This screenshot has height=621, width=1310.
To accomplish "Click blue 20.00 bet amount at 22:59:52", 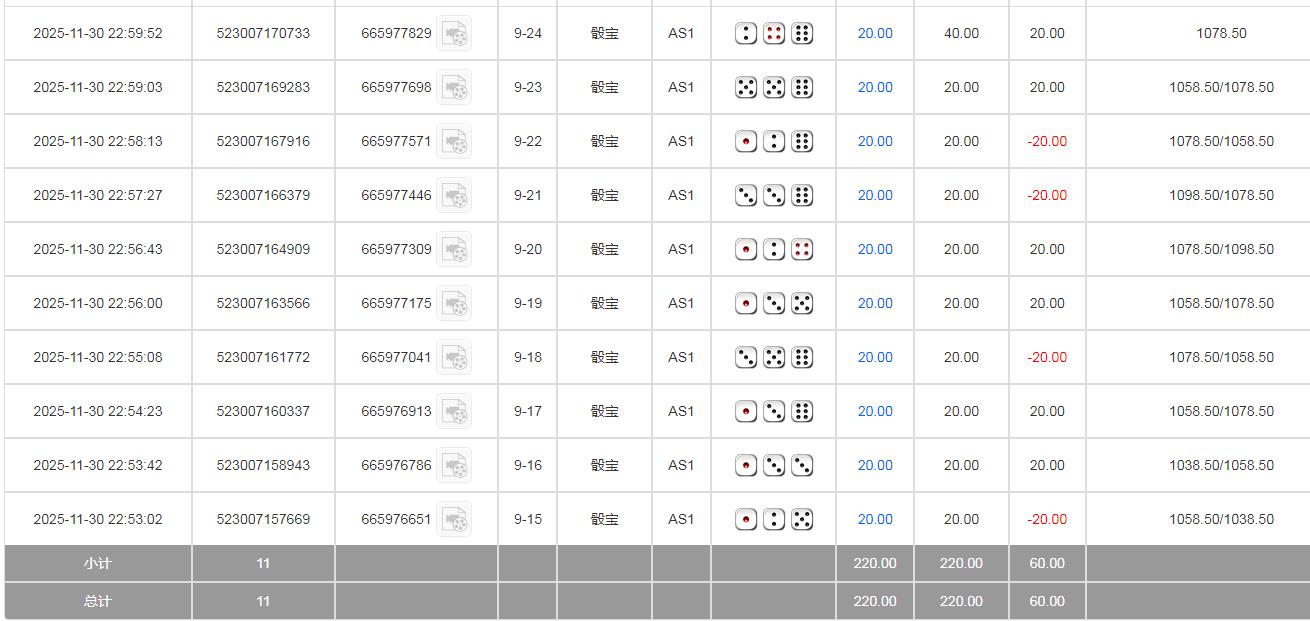I will [x=875, y=33].
